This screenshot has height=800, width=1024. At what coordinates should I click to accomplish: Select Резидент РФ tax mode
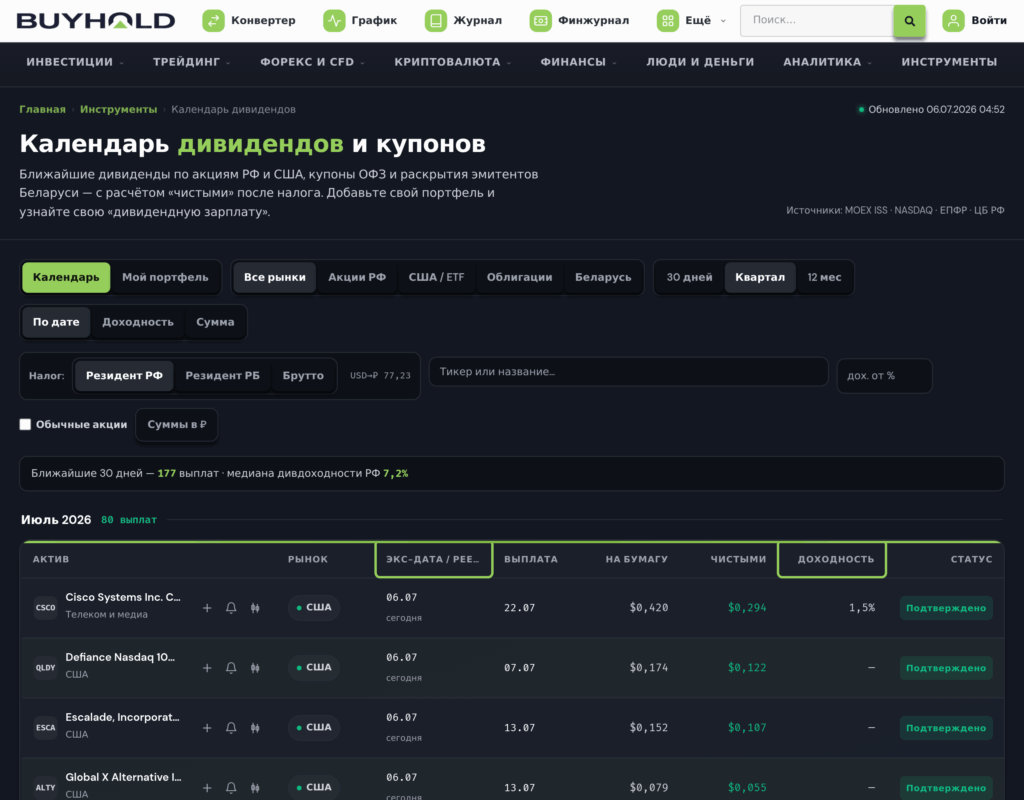124,376
